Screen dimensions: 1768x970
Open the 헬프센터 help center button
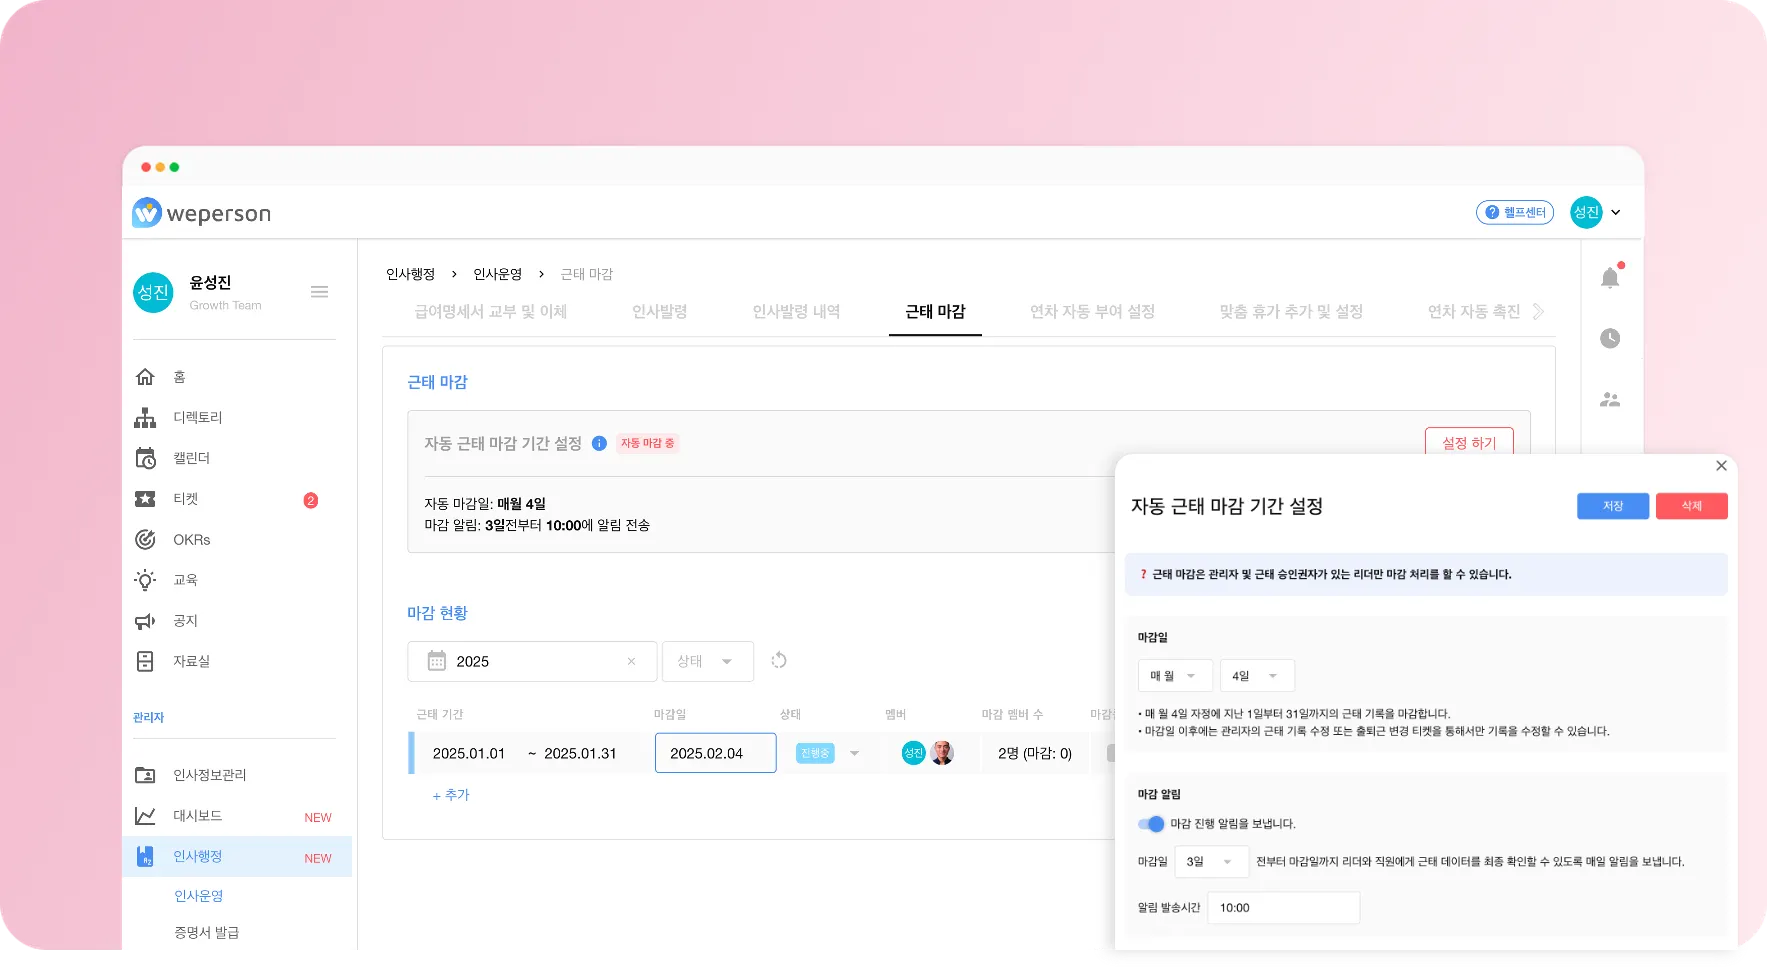[1515, 212]
